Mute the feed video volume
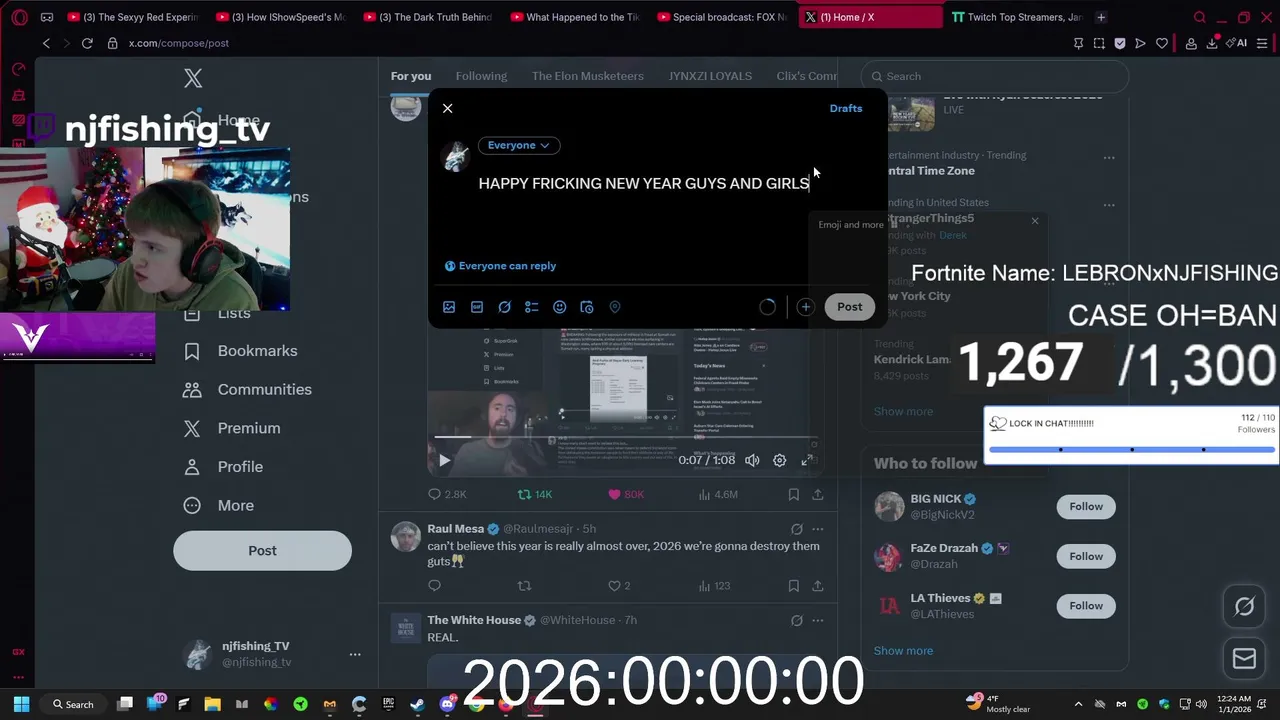 [x=752, y=460]
